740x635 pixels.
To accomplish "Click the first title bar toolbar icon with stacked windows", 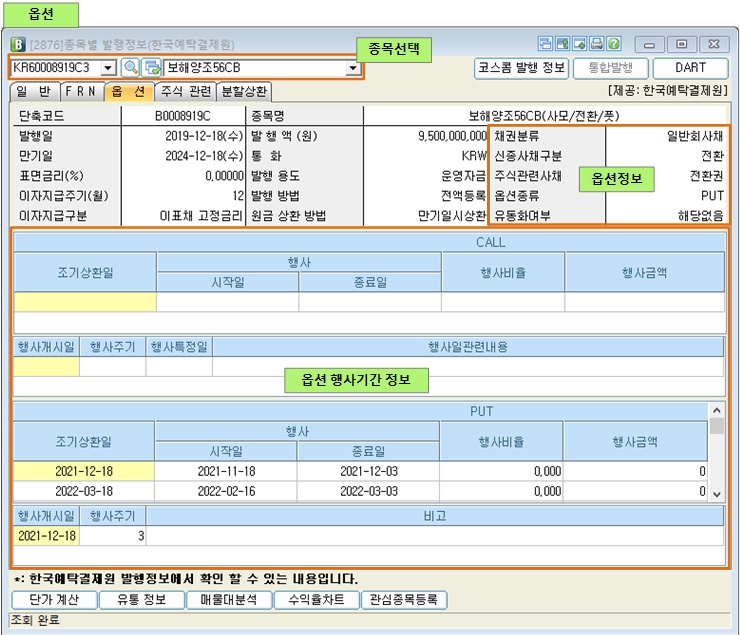I will pyautogui.click(x=545, y=44).
